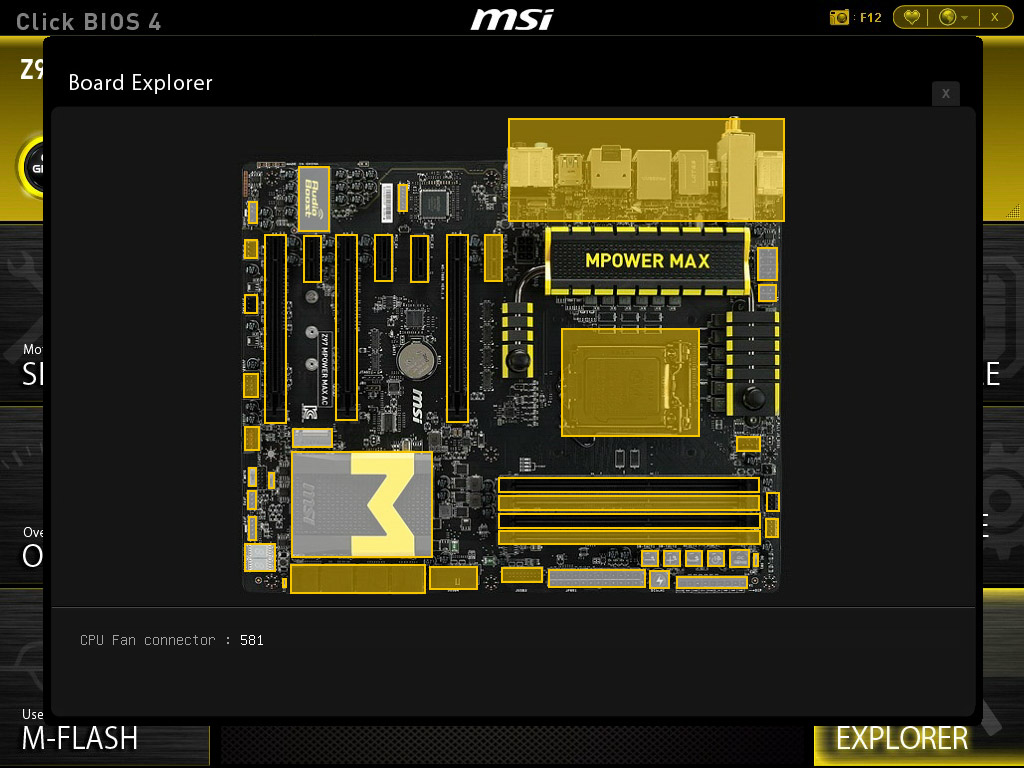This screenshot has width=1024, height=768.
Task: Close Click BIOS with the top-right X
Action: pyautogui.click(x=995, y=18)
